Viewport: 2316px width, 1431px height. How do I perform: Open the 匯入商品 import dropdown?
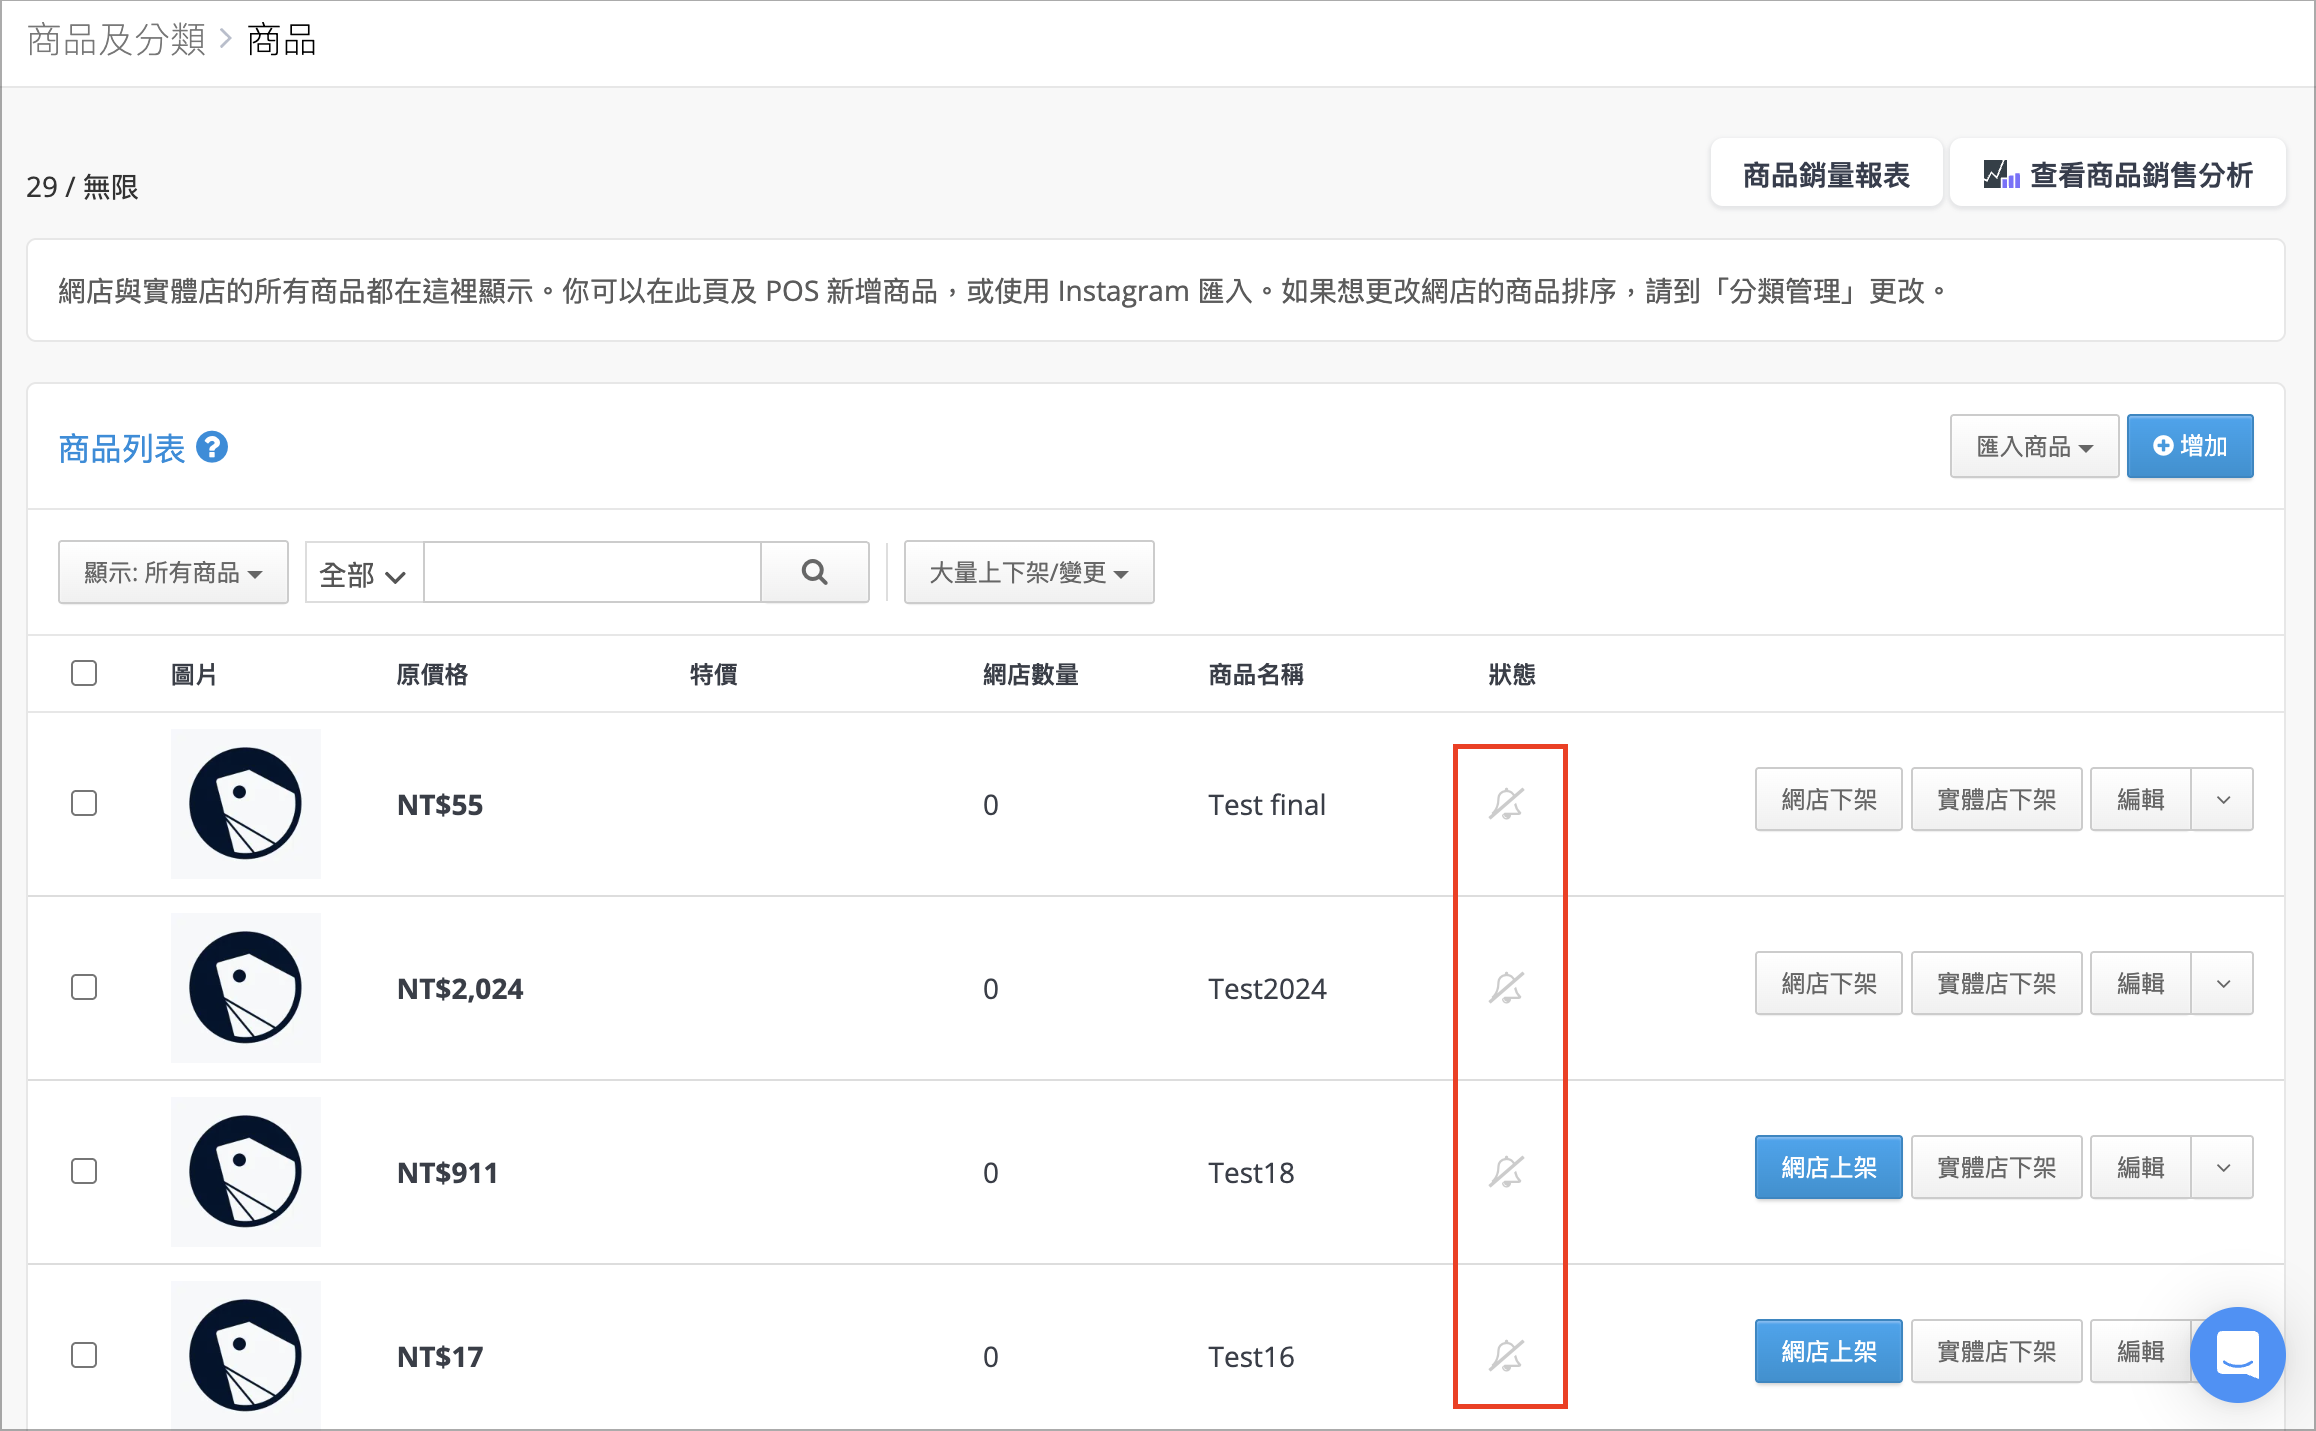pyautogui.click(x=2034, y=446)
